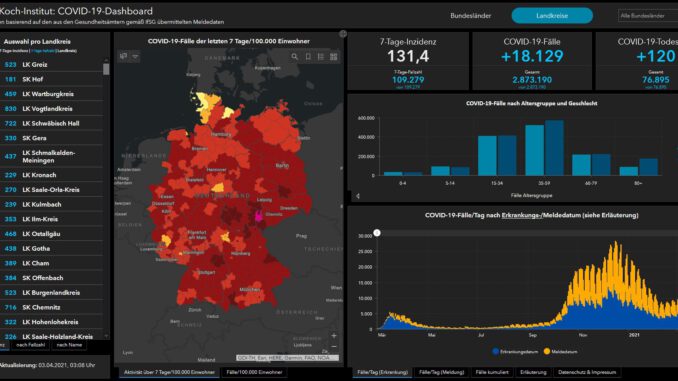Open the Fälle/Tag (Erkrankung) tab
This screenshot has height=381, width=678.
tap(382, 372)
